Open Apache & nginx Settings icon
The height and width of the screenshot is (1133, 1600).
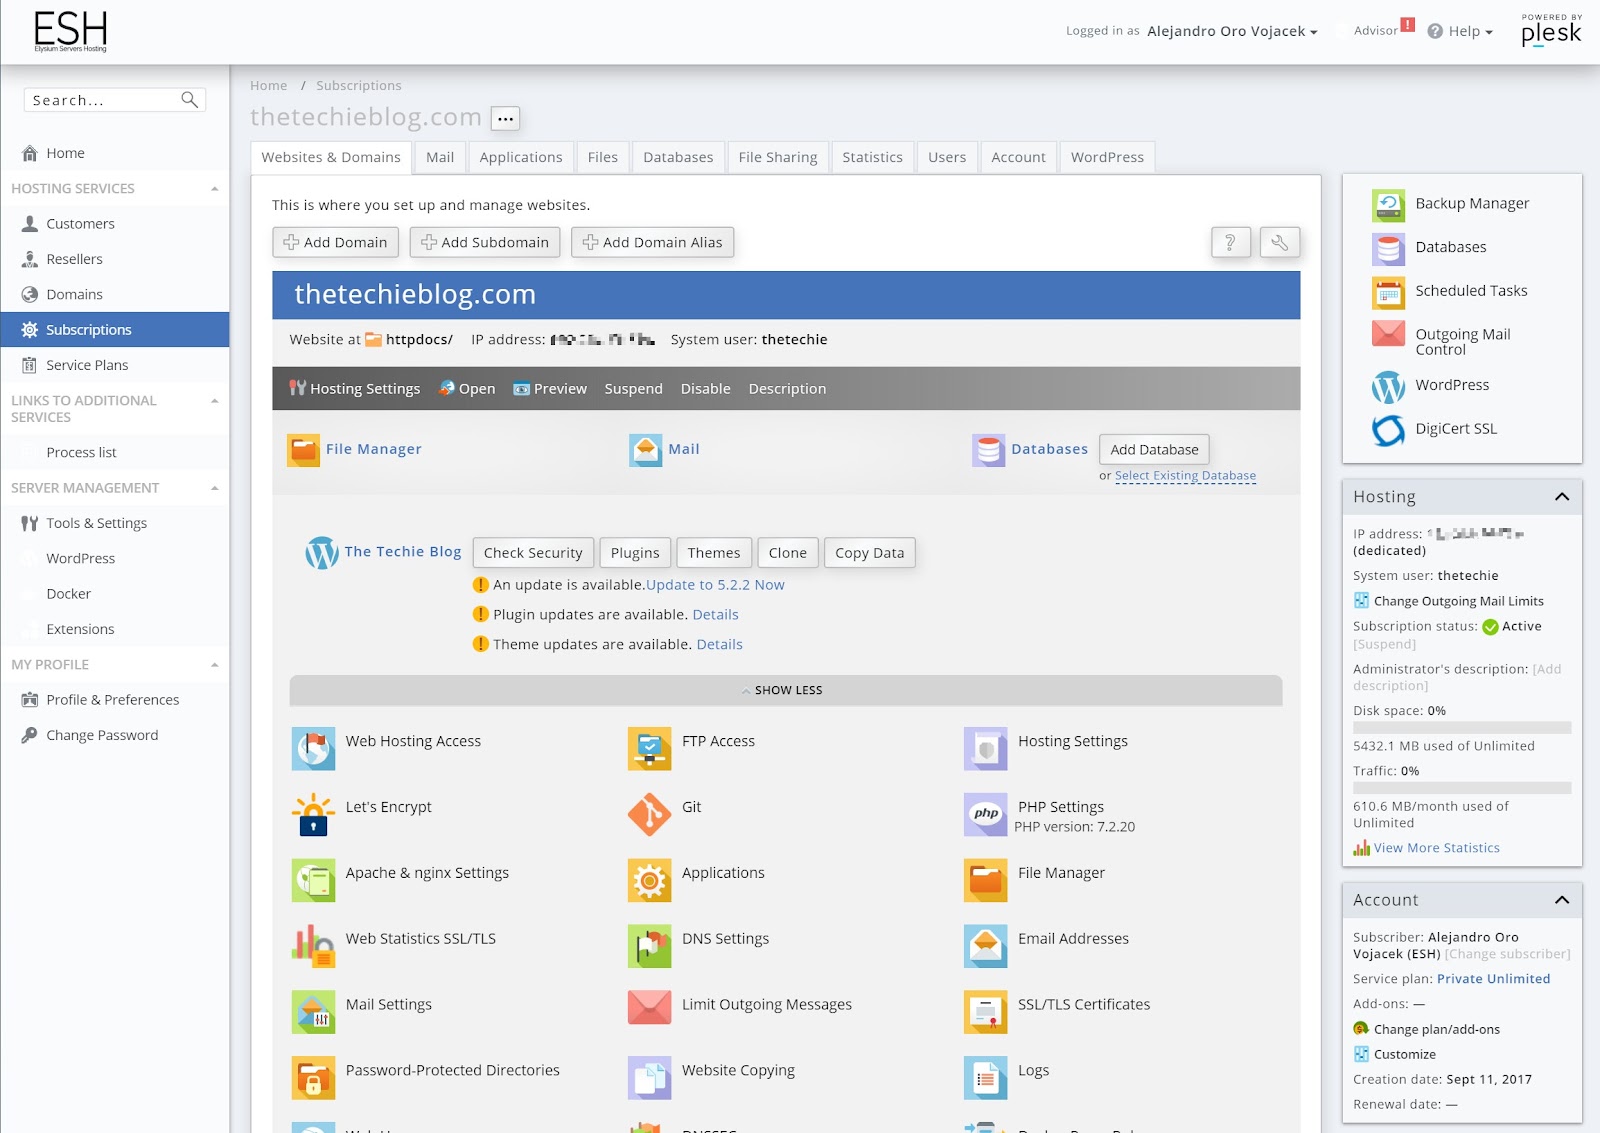click(313, 880)
